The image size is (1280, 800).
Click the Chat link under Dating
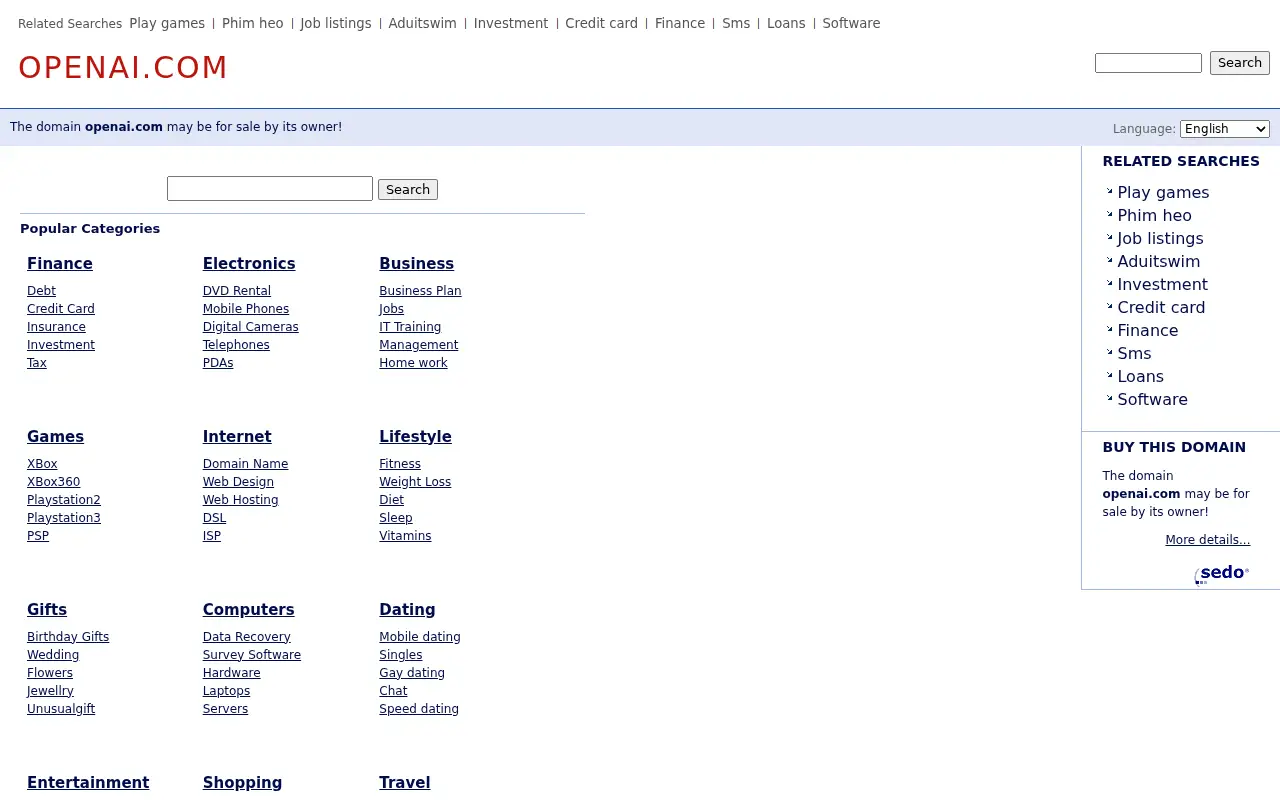(393, 691)
